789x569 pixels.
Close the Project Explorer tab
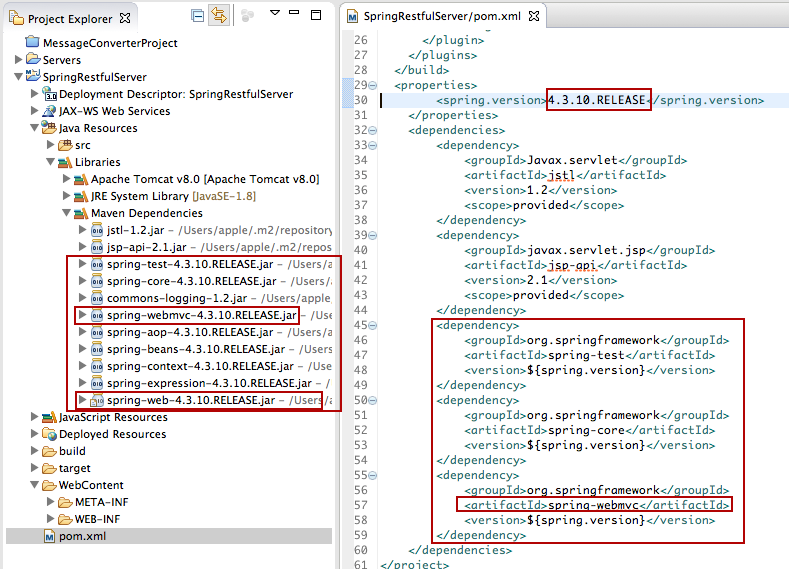coord(125,19)
